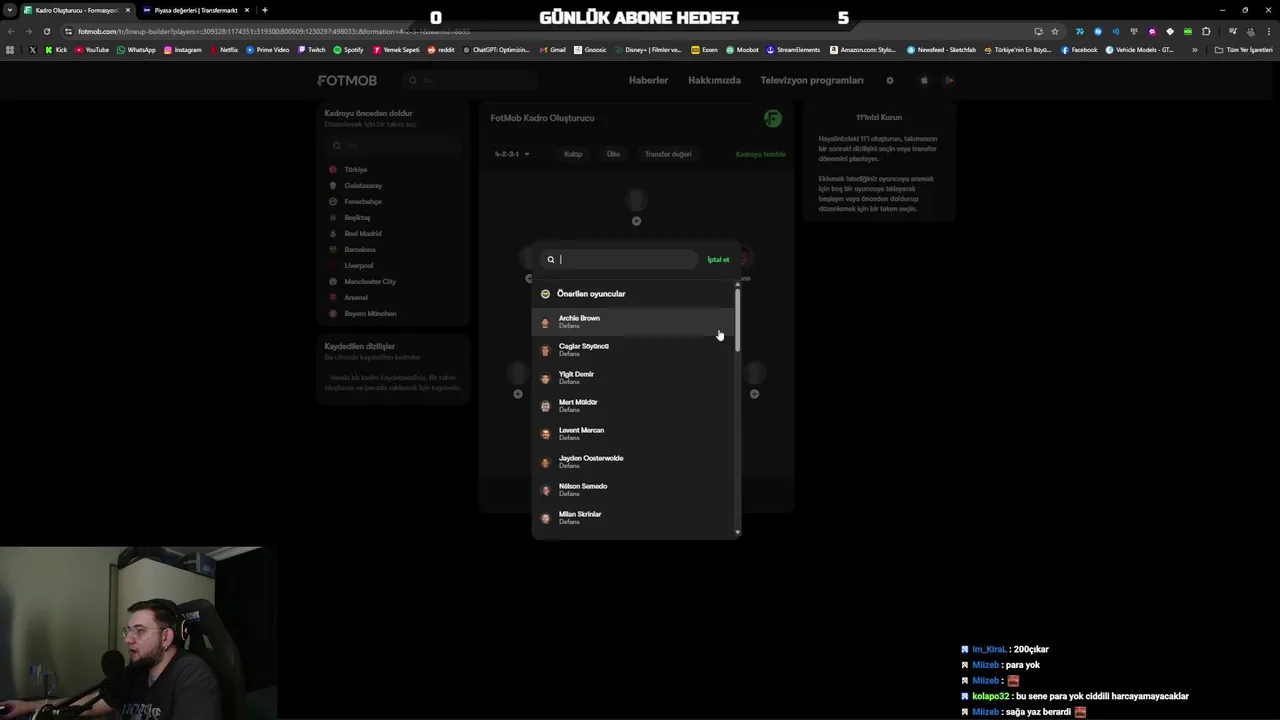Choose Manchester City in the prefill list
The height and width of the screenshot is (720, 1280).
point(394,281)
